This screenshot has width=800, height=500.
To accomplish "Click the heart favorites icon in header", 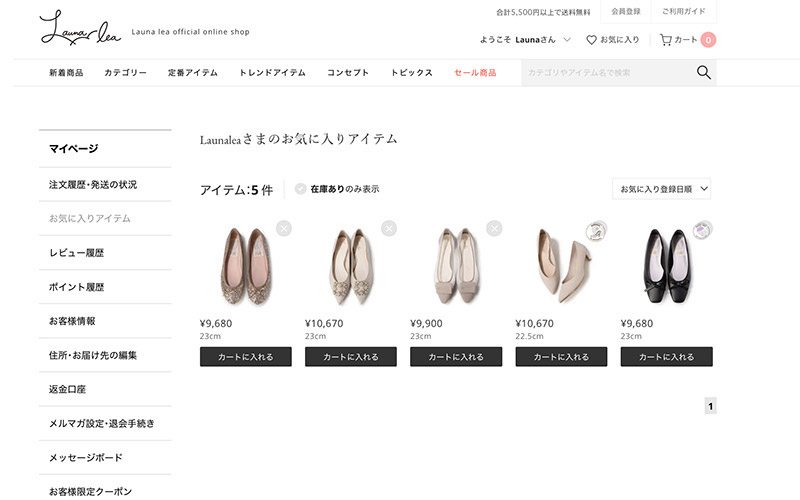I will (x=591, y=40).
